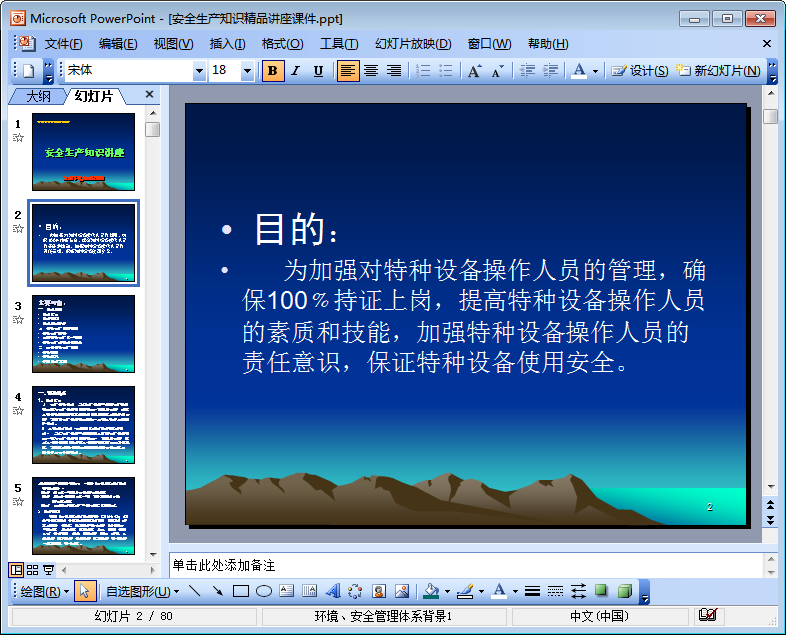Screen dimensions: 786x635
Task: Toggle Underline formatting
Action: click(318, 71)
